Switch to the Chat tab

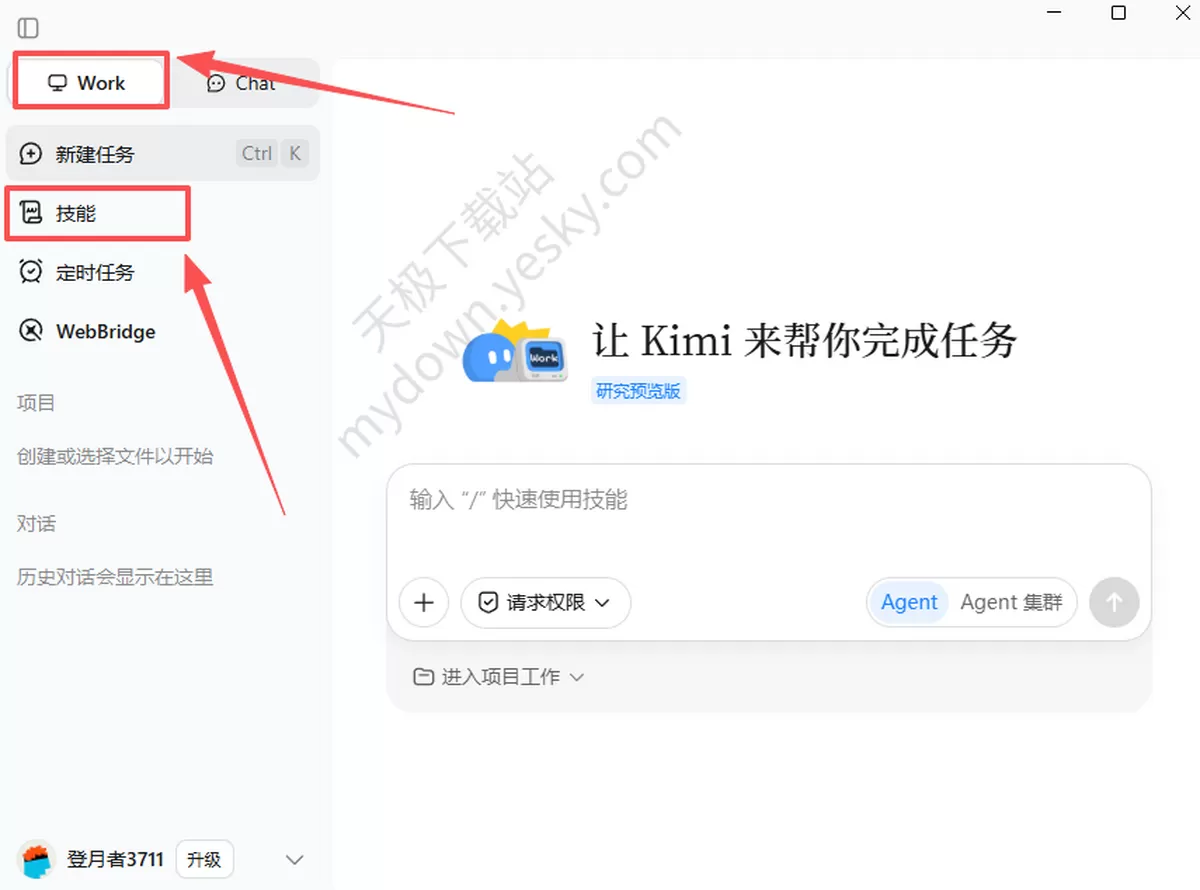pyautogui.click(x=241, y=83)
